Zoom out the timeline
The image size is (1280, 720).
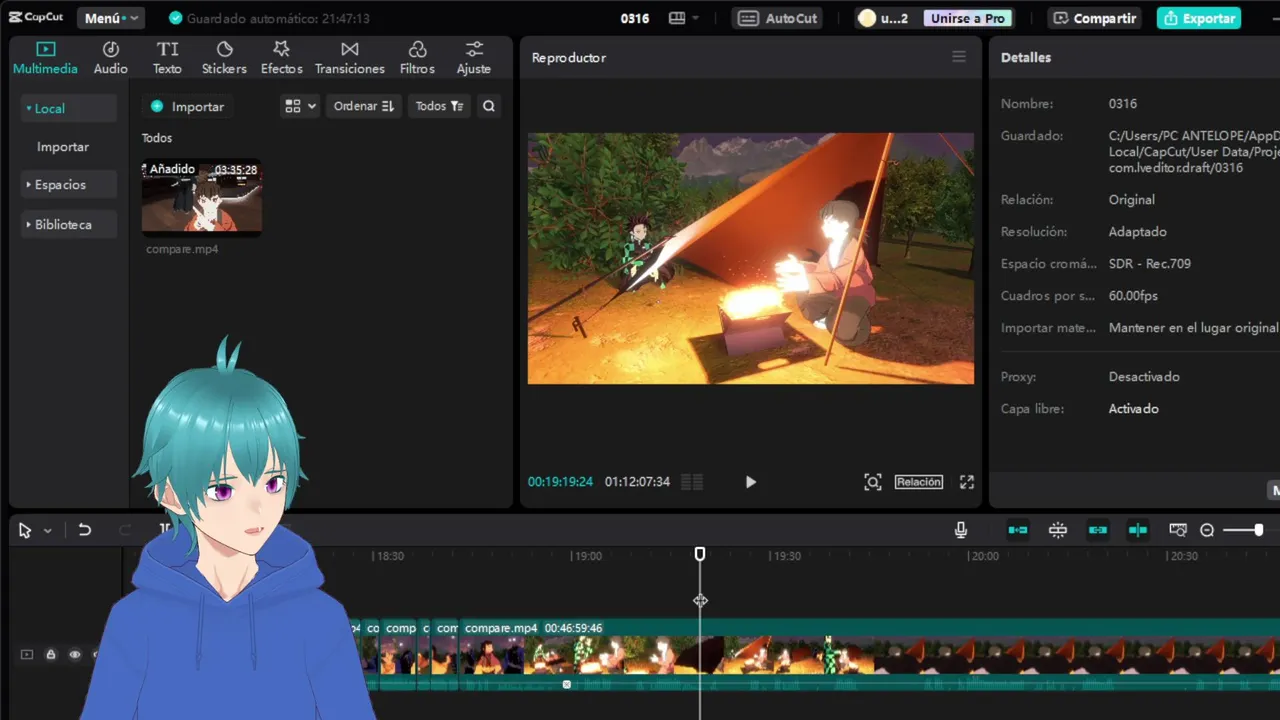(1207, 530)
